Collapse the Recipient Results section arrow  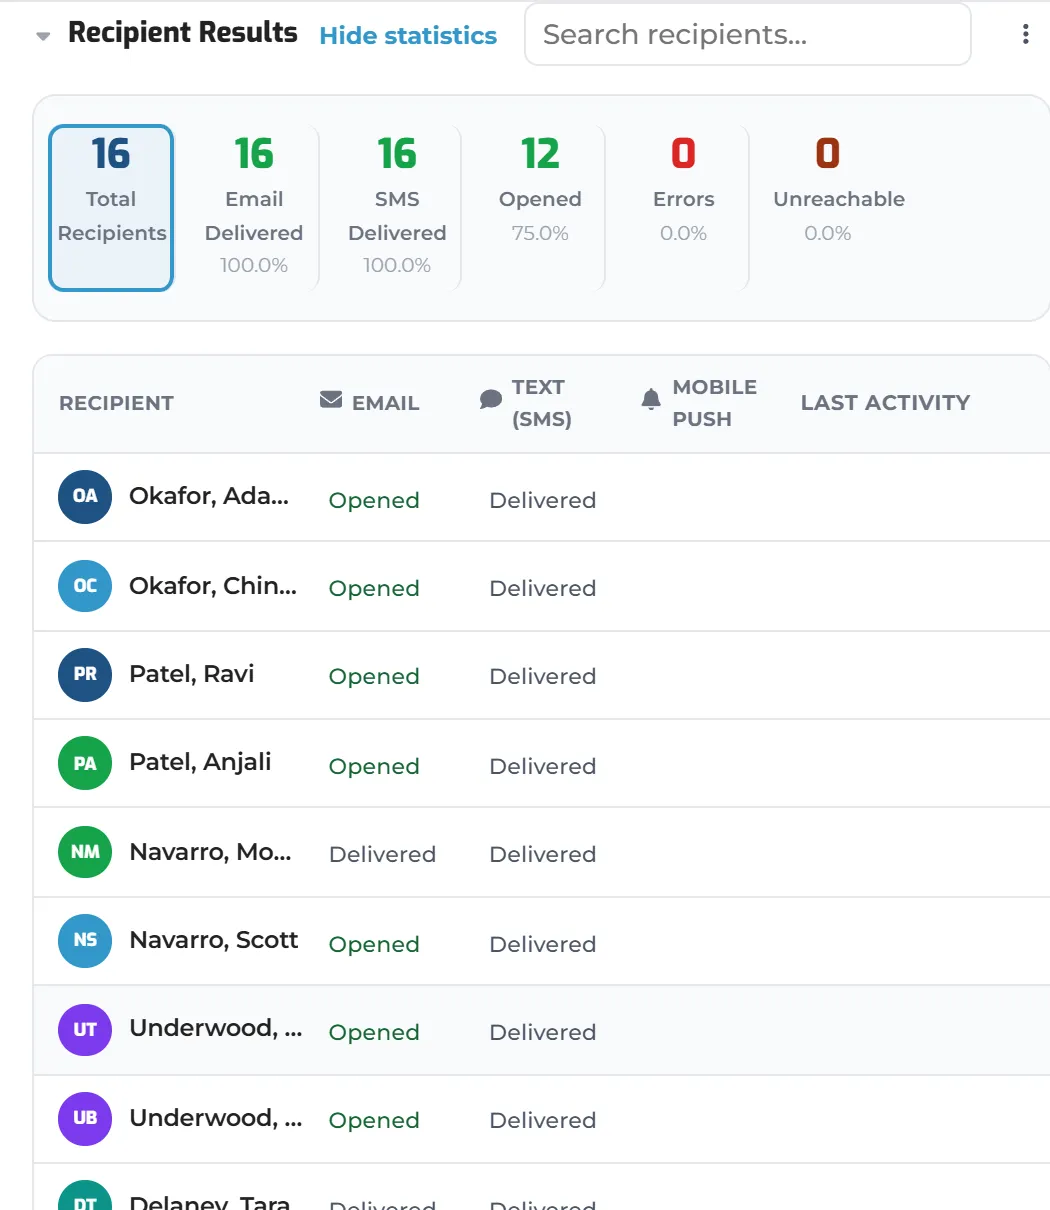point(43,37)
